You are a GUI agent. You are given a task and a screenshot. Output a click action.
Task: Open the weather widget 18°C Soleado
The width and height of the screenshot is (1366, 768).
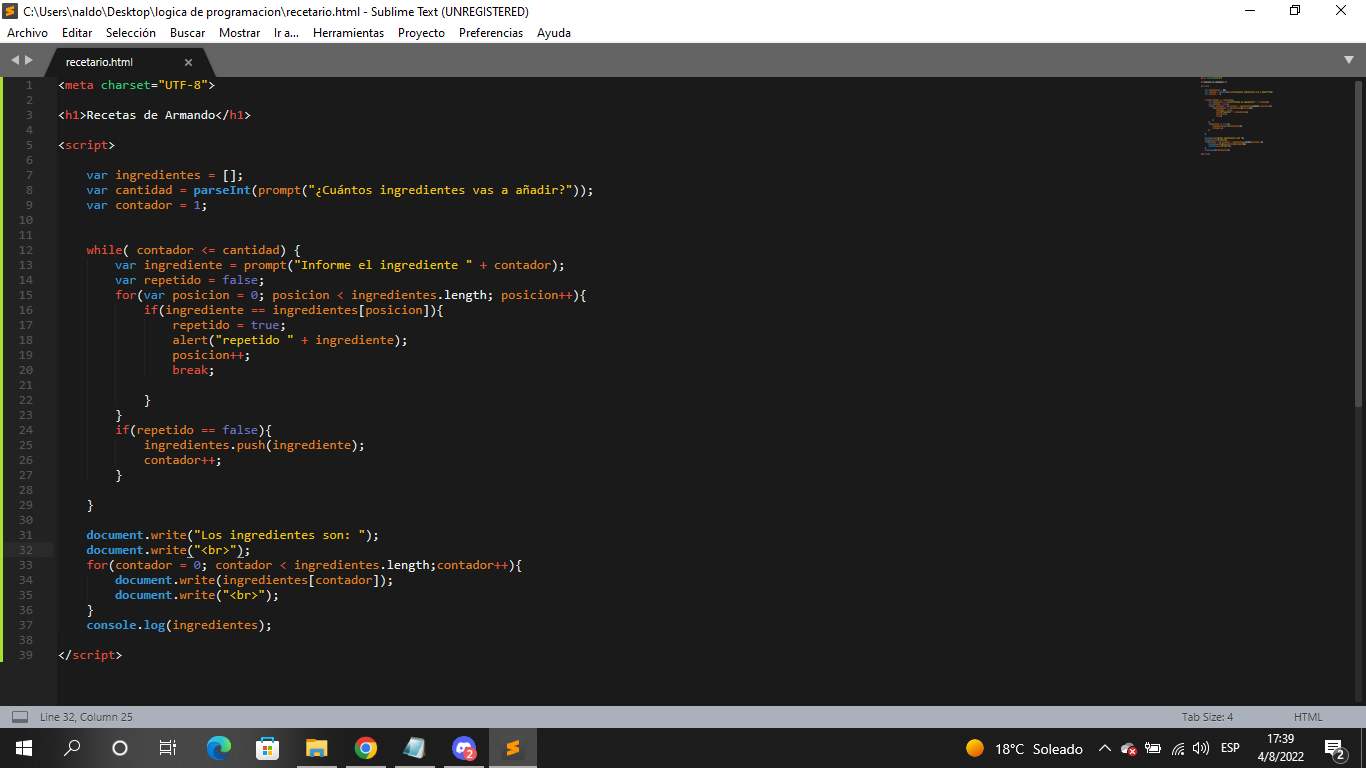1025,748
